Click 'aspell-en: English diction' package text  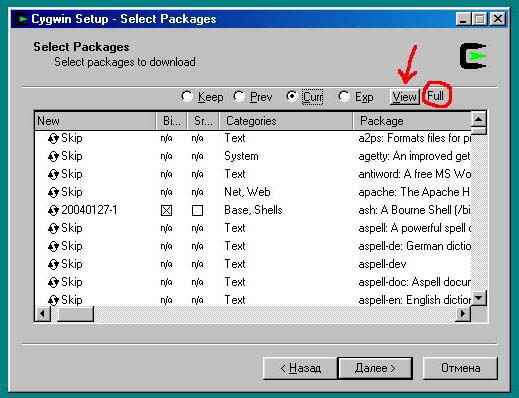415,300
